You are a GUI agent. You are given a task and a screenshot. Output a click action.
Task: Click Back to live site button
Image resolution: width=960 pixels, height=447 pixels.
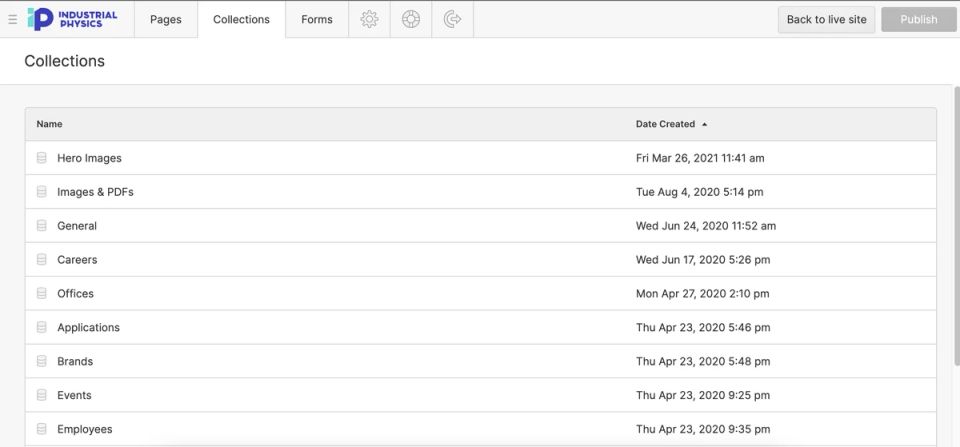827,20
